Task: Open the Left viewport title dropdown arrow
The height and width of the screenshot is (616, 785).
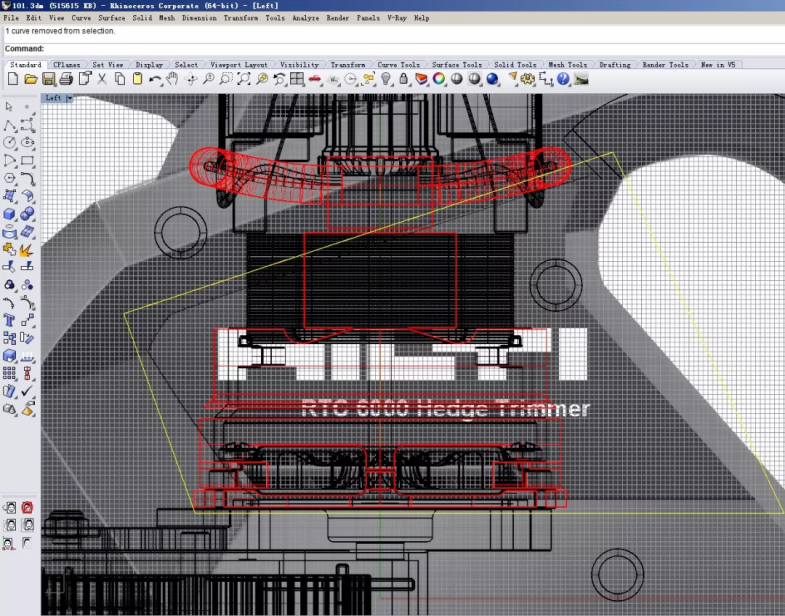Action: coord(70,98)
